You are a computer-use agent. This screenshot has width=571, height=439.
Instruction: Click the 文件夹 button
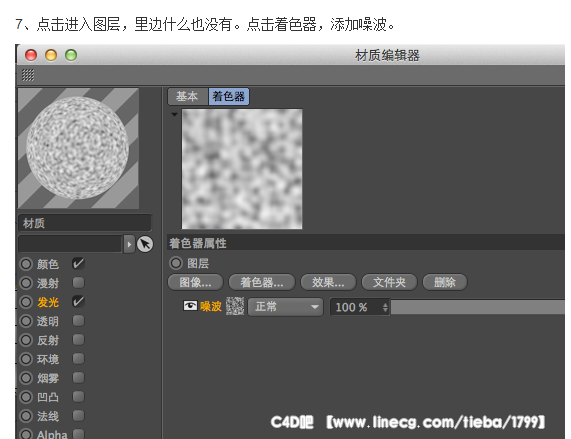point(389,282)
